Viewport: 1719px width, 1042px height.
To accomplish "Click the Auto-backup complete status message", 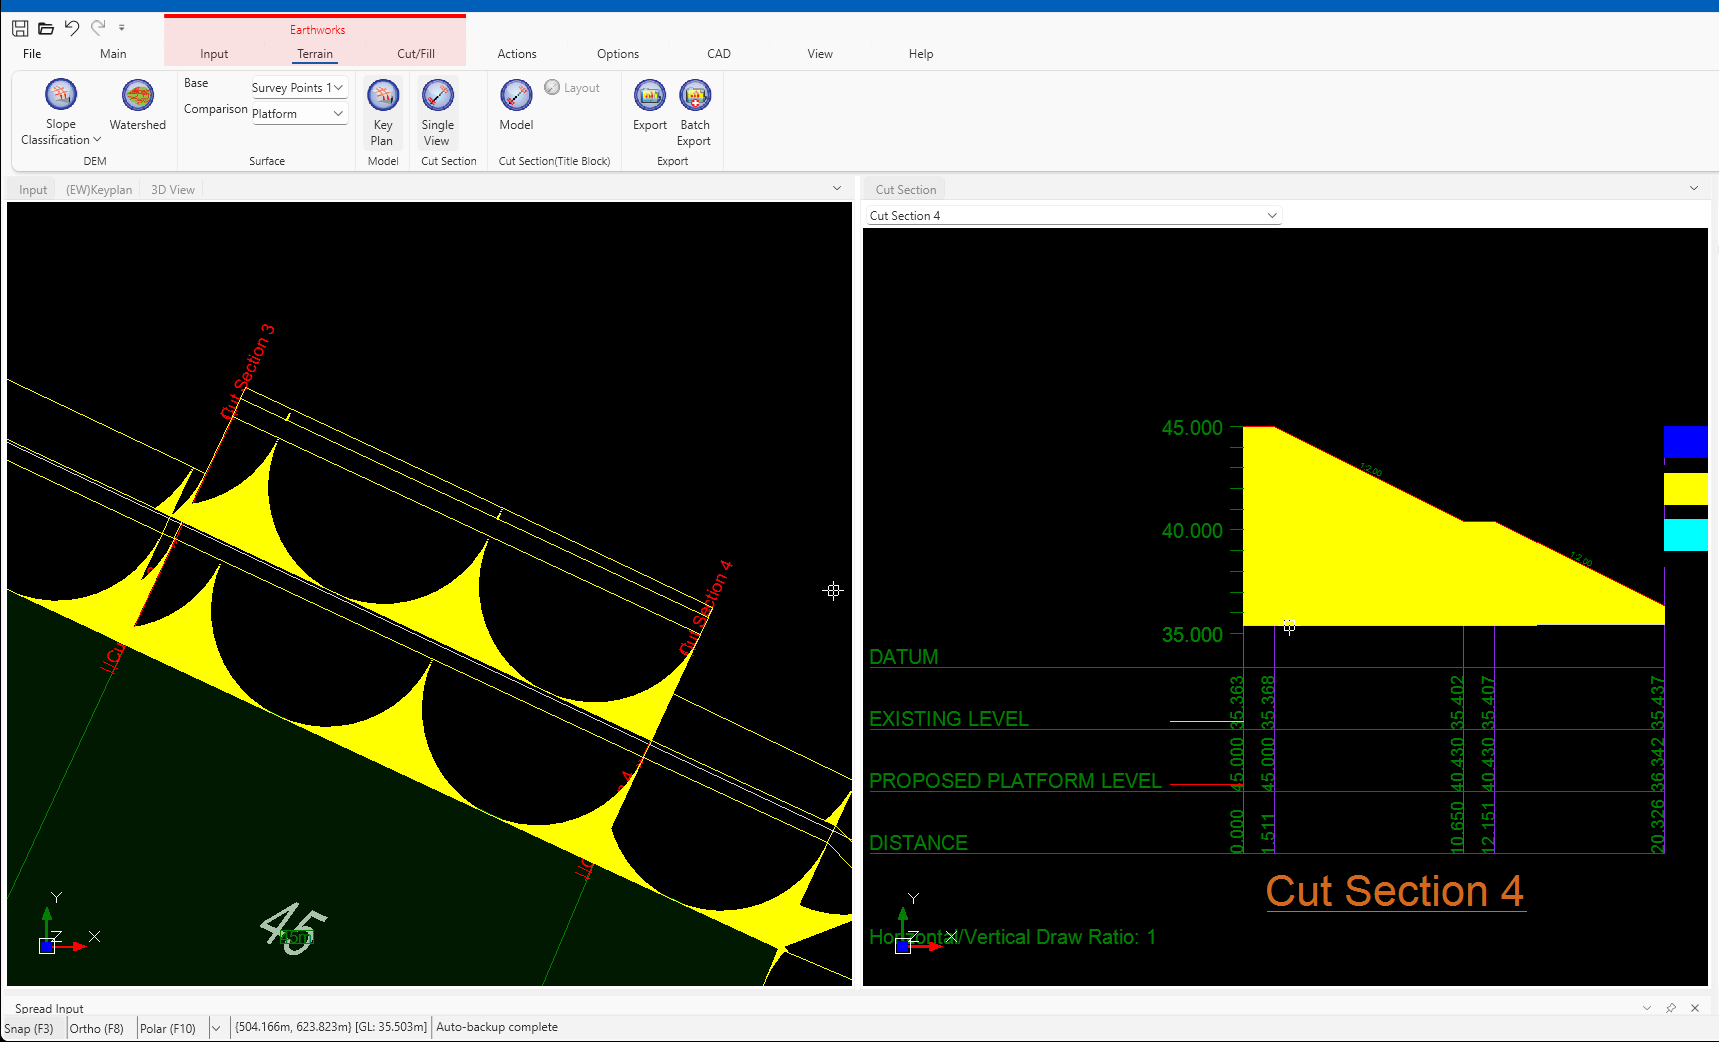I will coord(497,1028).
